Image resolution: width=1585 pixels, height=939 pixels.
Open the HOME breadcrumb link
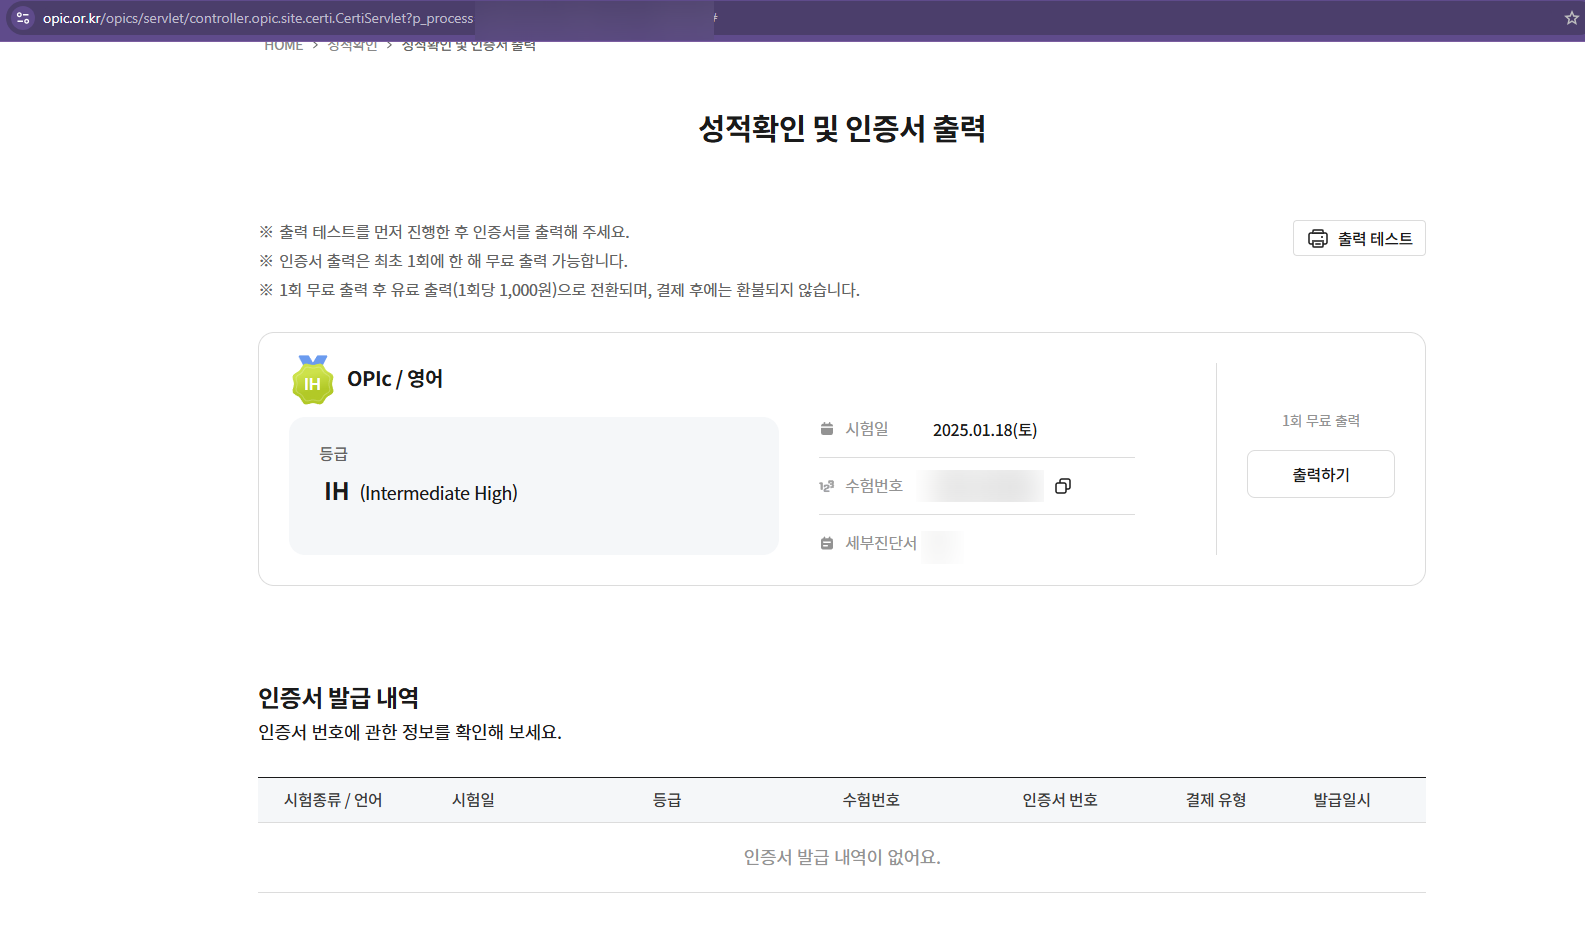[283, 46]
